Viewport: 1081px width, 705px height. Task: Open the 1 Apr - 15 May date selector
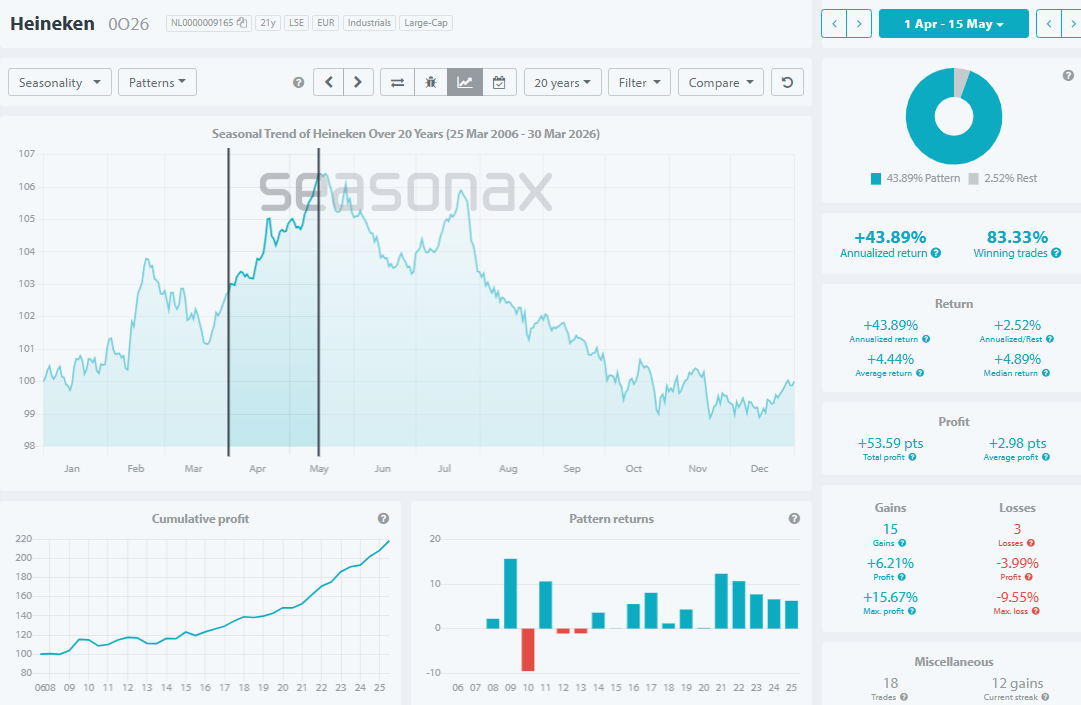point(953,23)
